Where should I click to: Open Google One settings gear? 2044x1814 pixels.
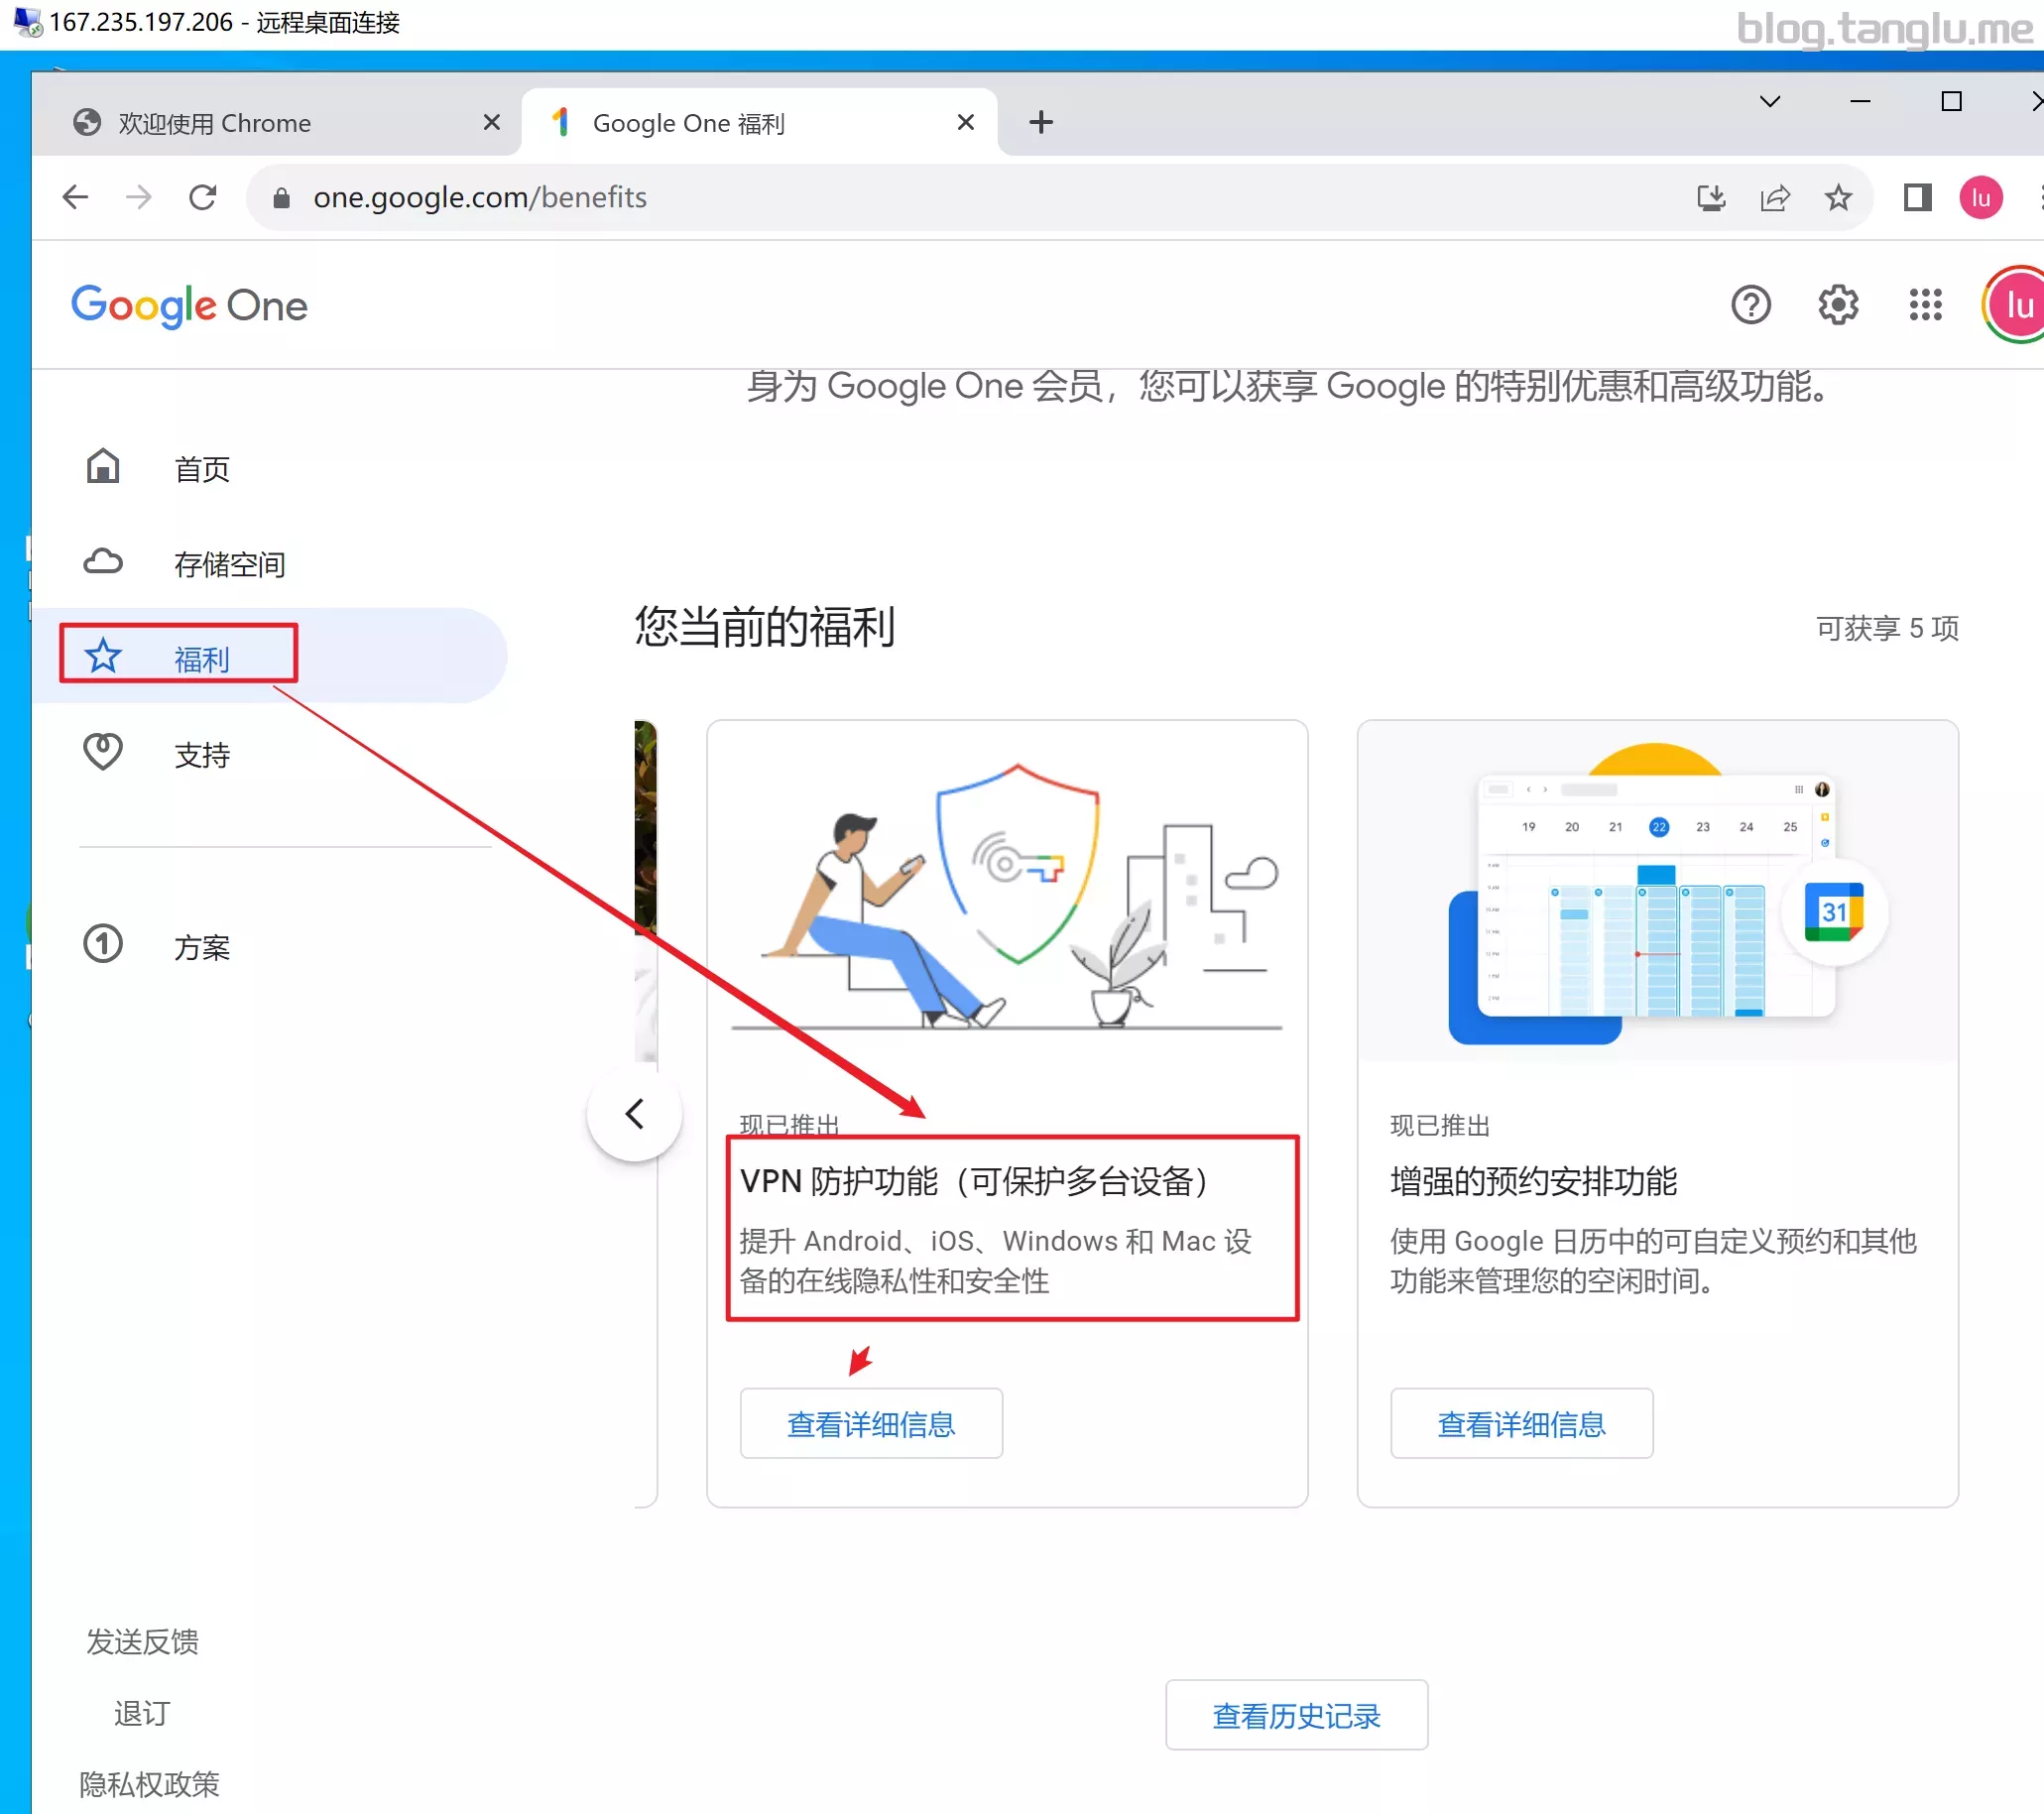pyautogui.click(x=1837, y=305)
